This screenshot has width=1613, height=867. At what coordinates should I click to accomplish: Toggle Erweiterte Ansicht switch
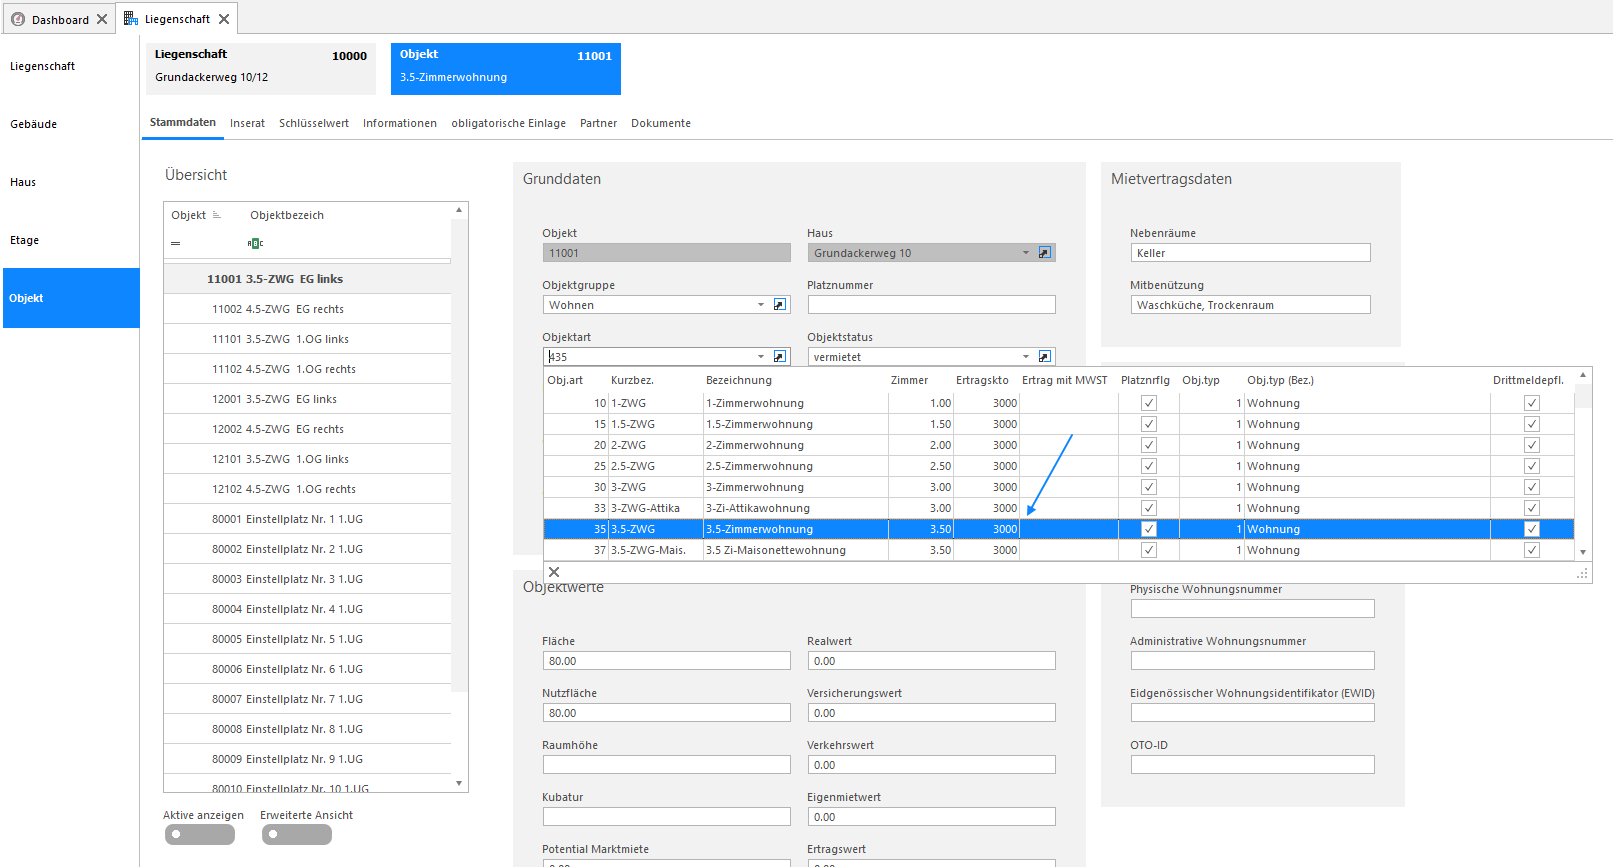coord(297,834)
